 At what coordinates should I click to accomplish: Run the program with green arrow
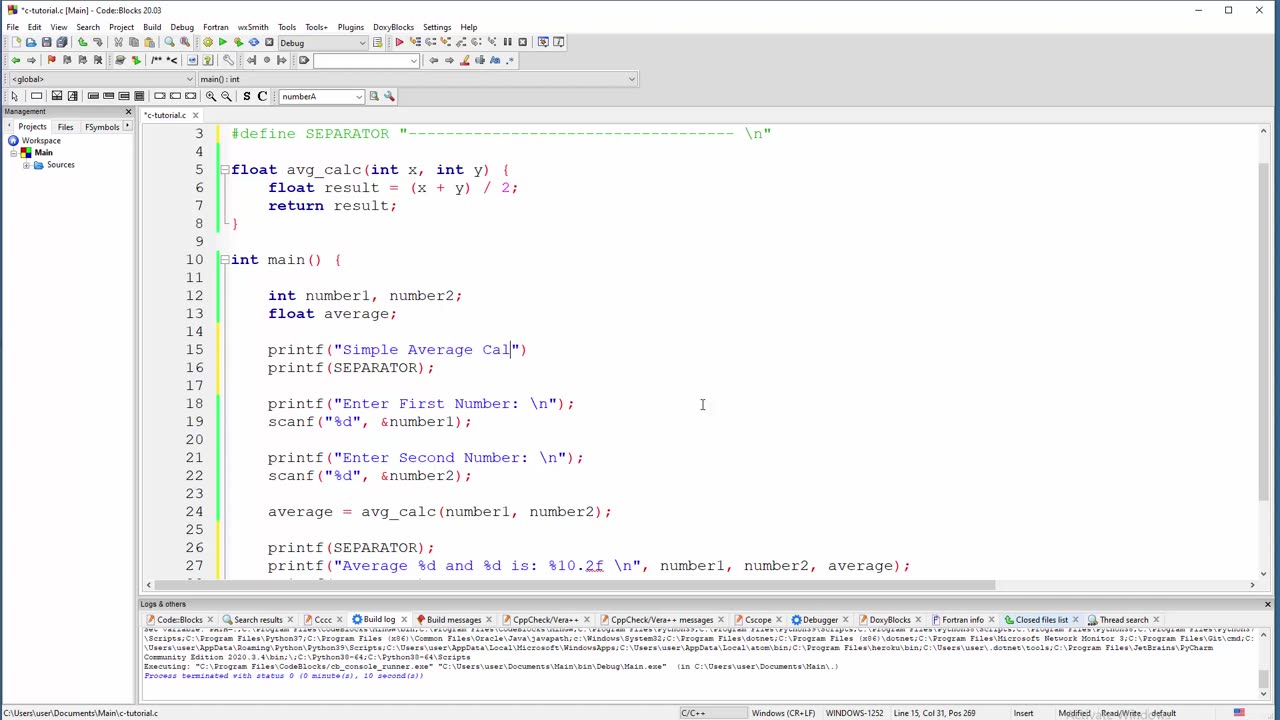pyautogui.click(x=223, y=42)
